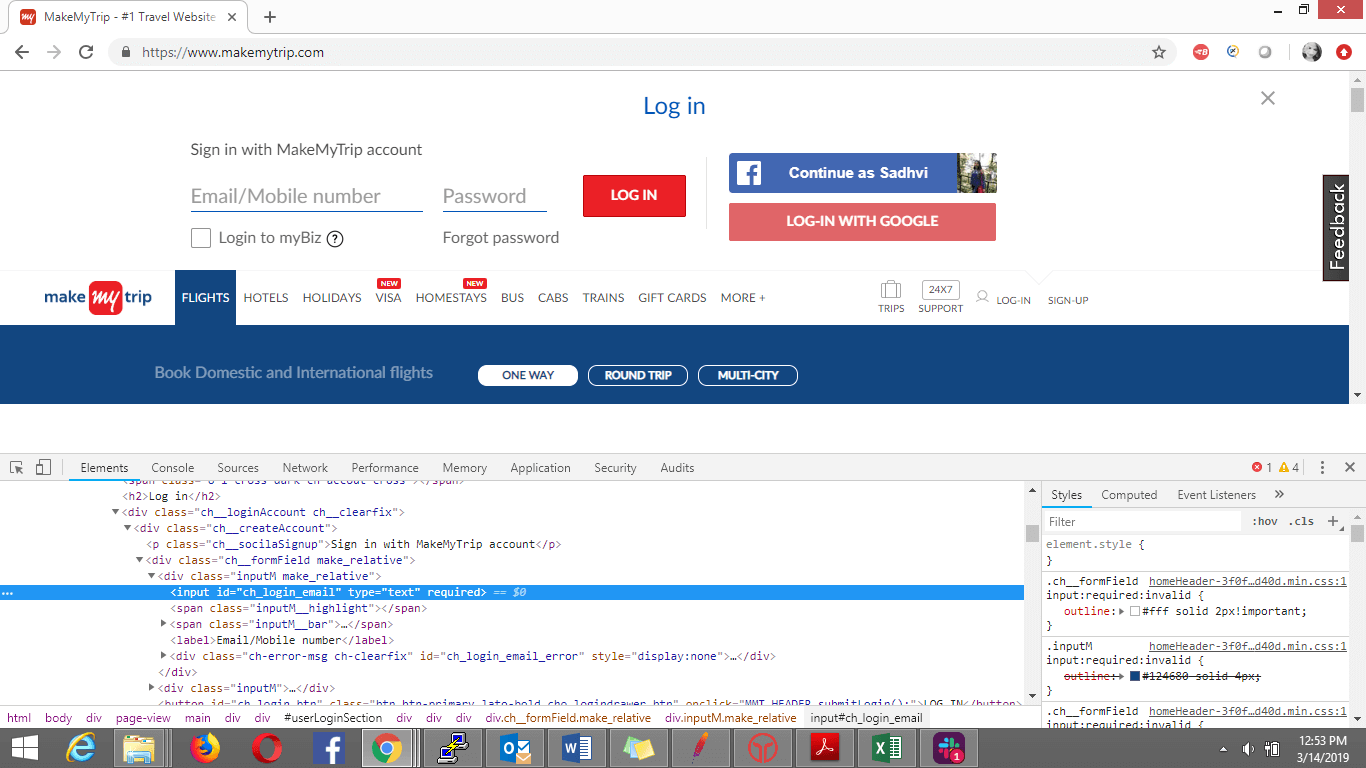Select the ONE WAY trip option
Screen dimensions: 1366x768
528,375
